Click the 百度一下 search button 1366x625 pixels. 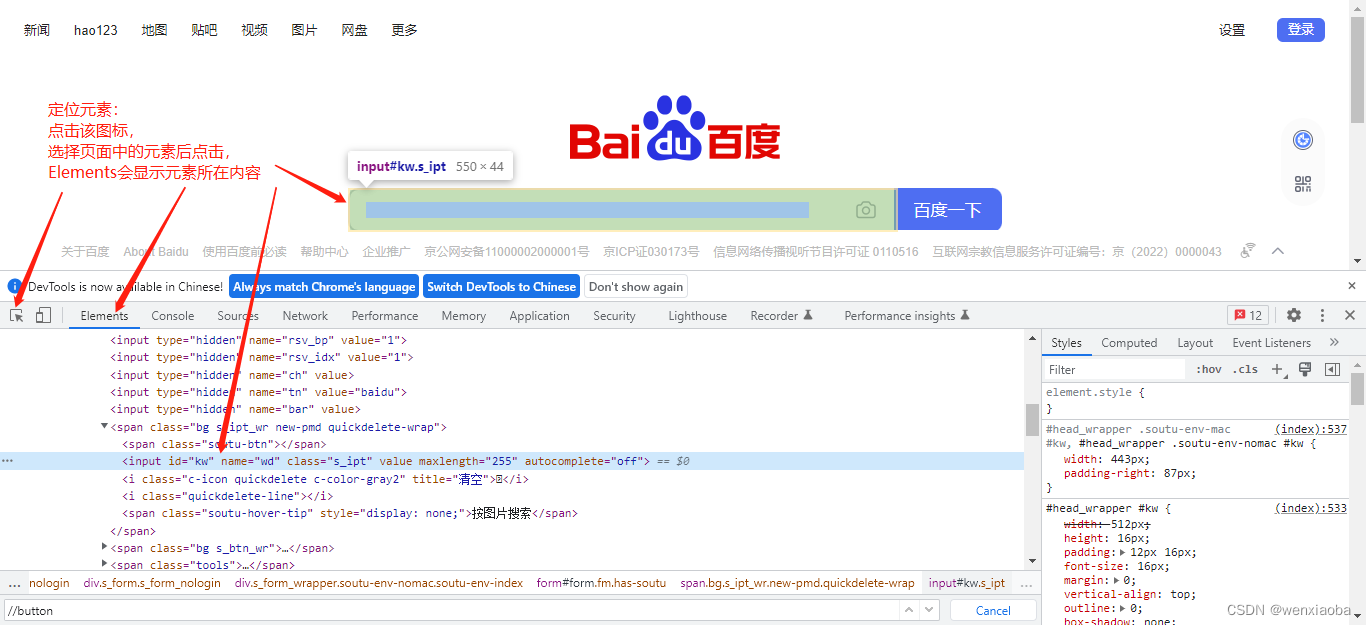pos(948,209)
